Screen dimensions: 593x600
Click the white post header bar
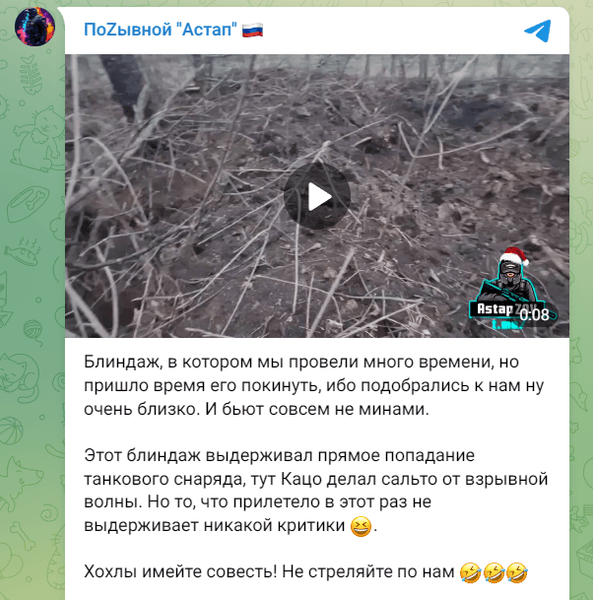[x=317, y=31]
